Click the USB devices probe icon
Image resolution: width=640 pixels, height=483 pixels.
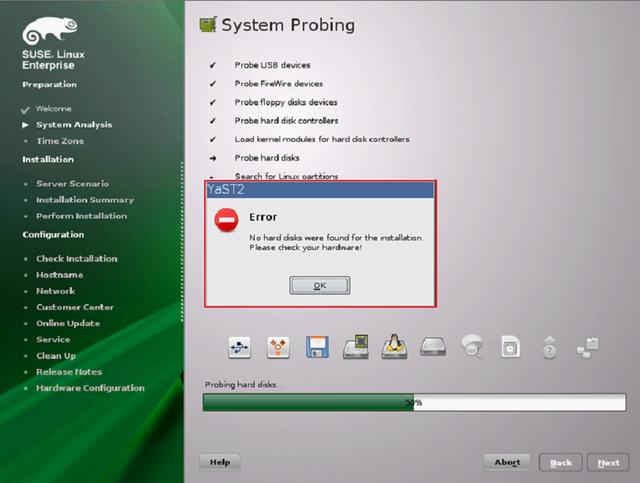point(239,347)
